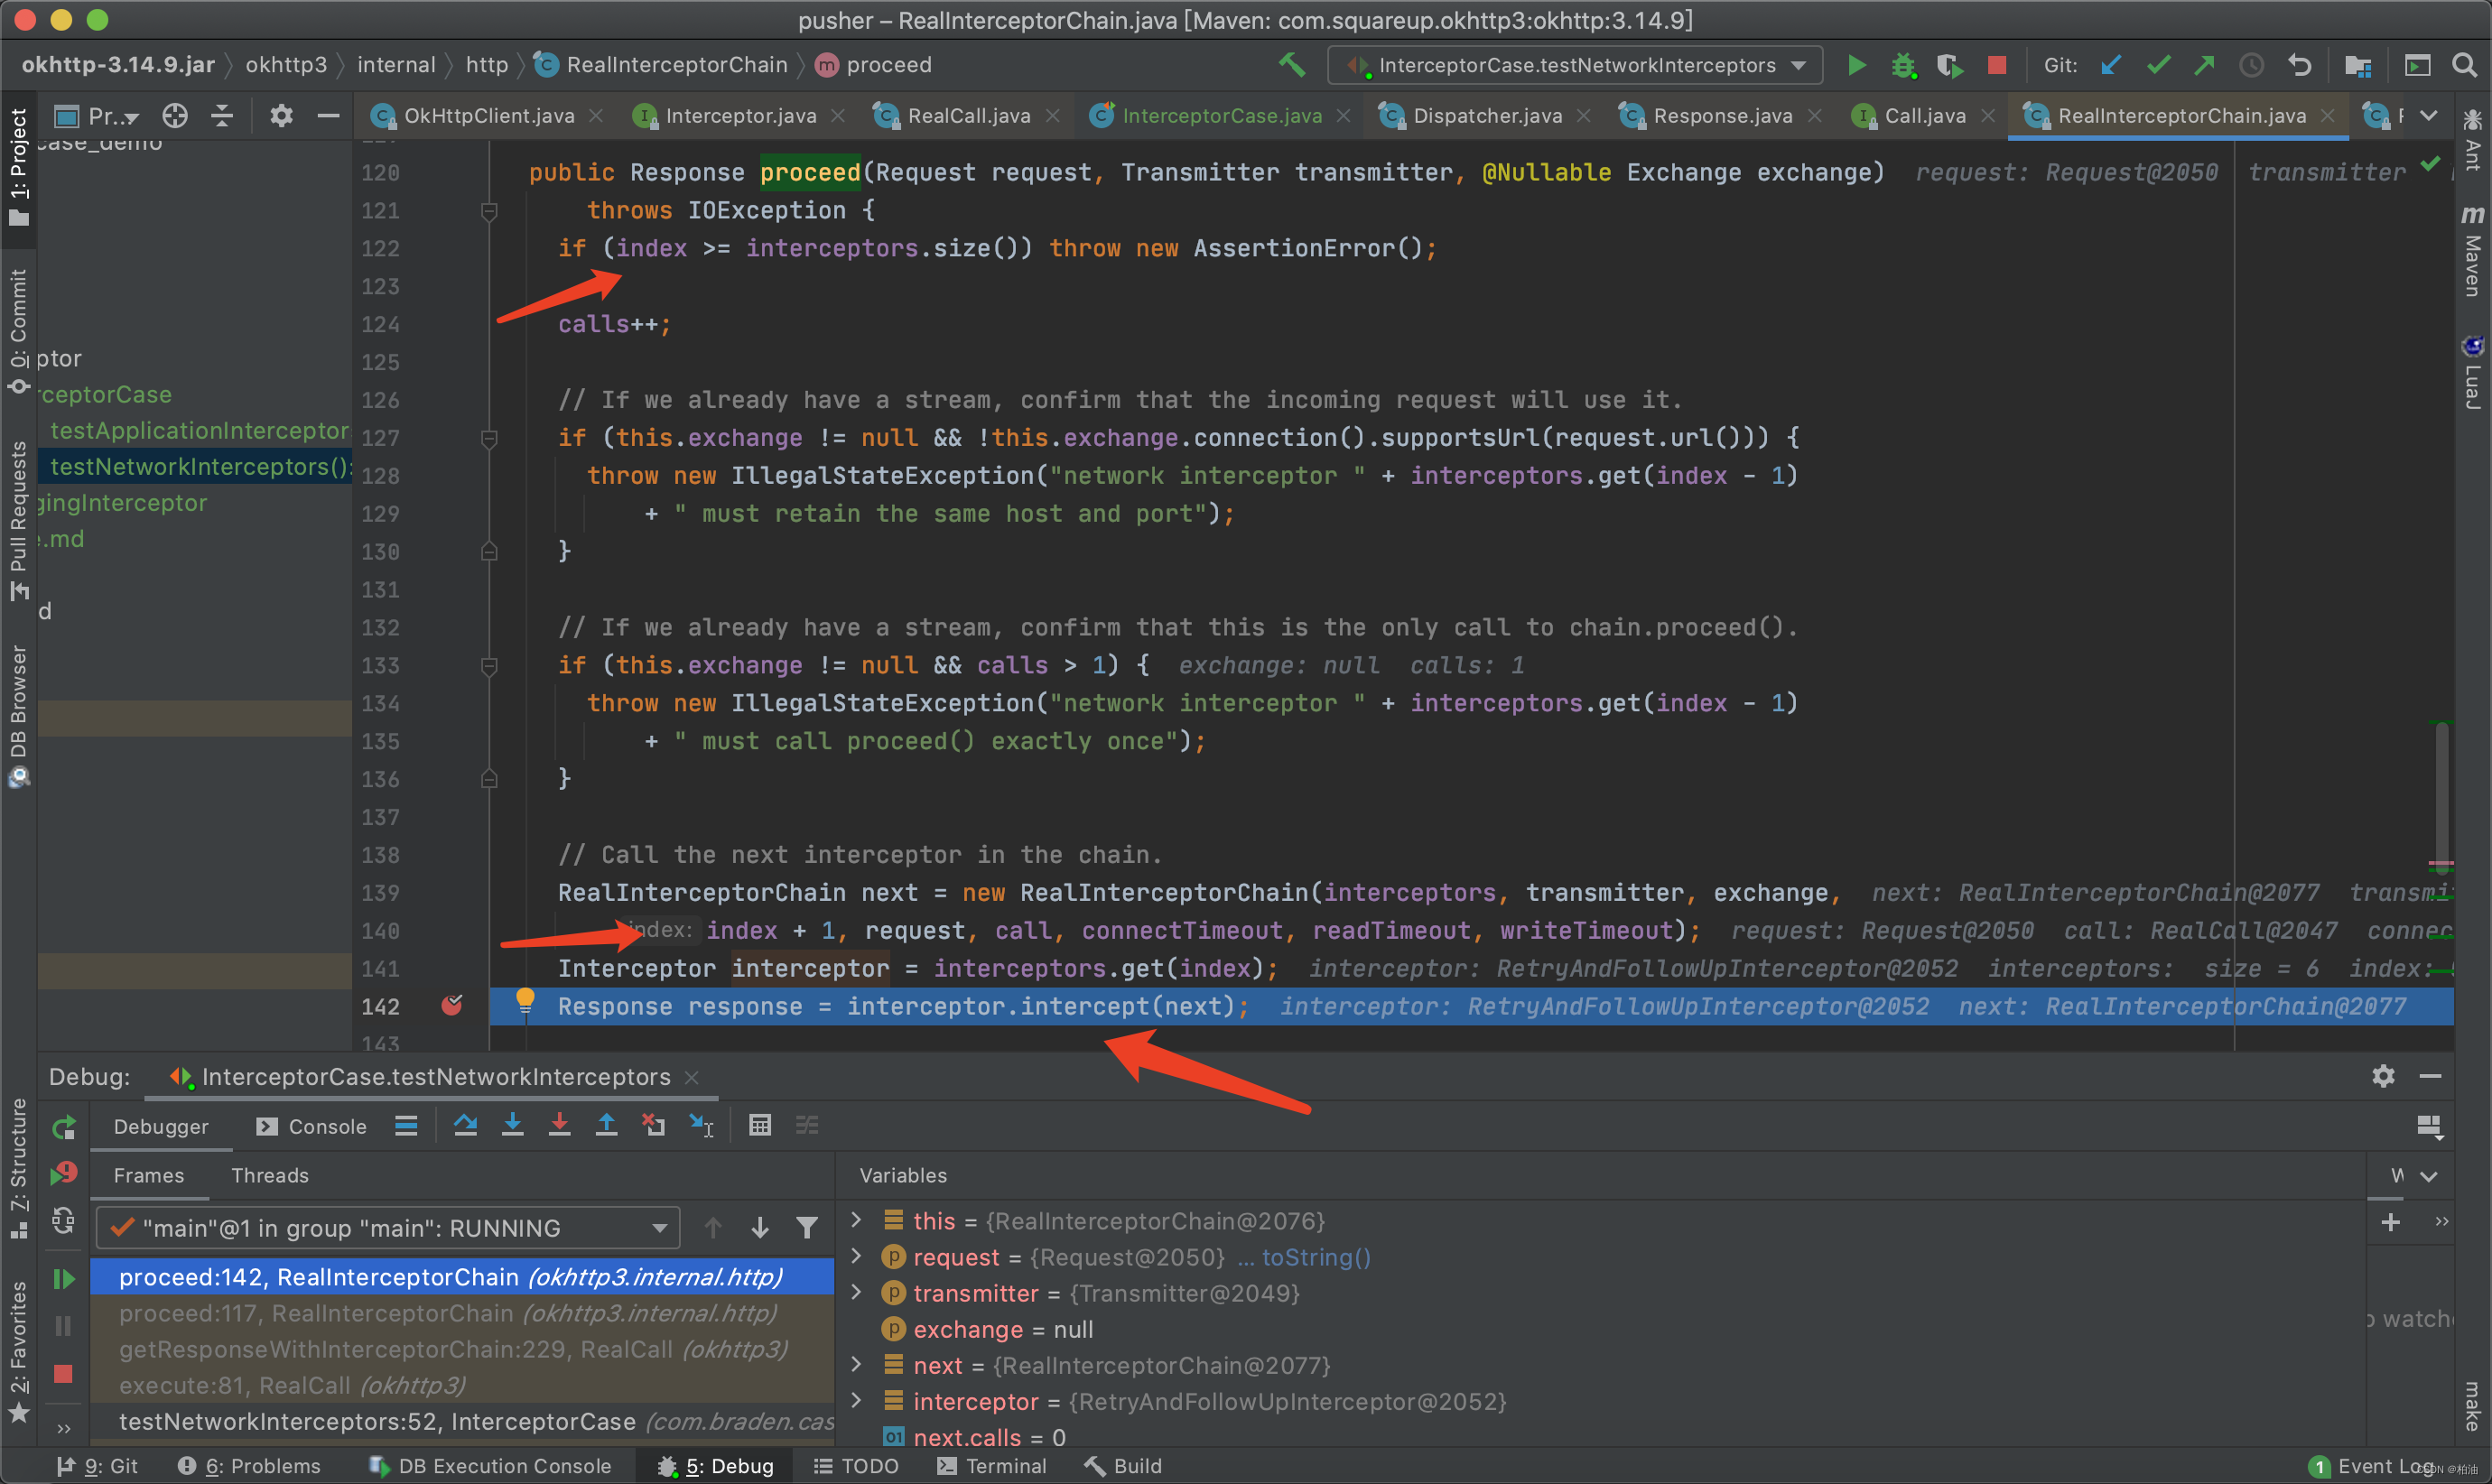Screen dimensions: 2492x1484
Task: Click the Build project hammer icon
Action: (x=1291, y=66)
